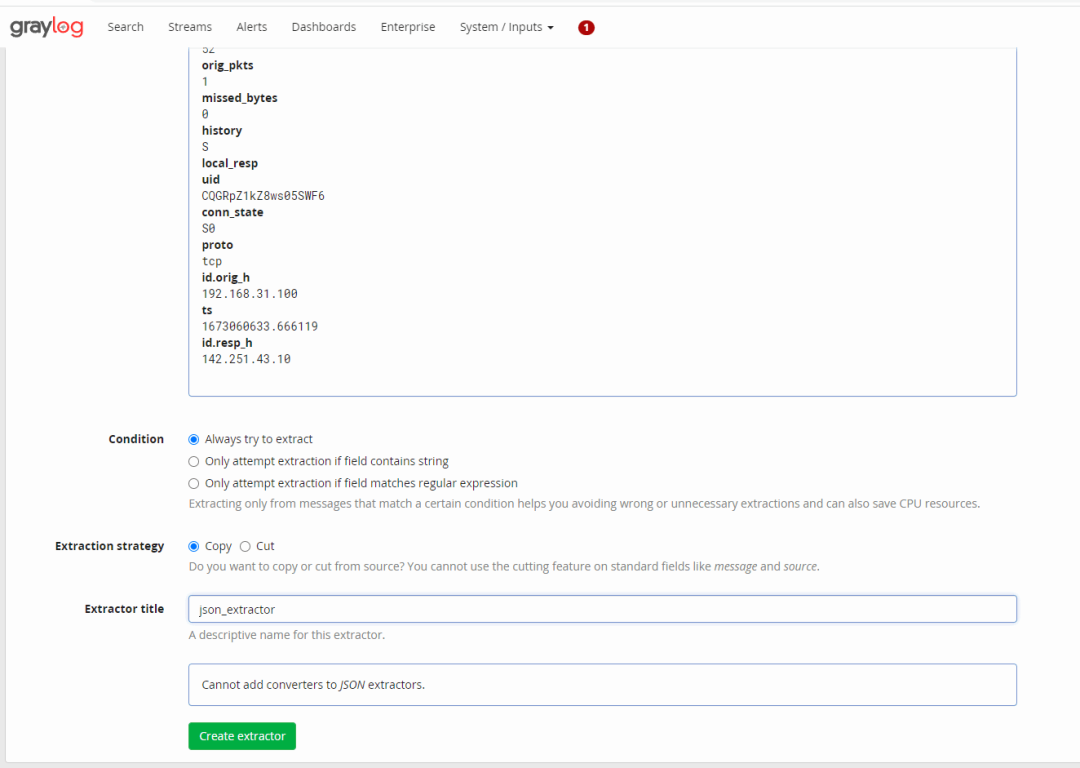Click the ts value 1673060633.666119
The image size is (1080, 768).
[x=260, y=326]
